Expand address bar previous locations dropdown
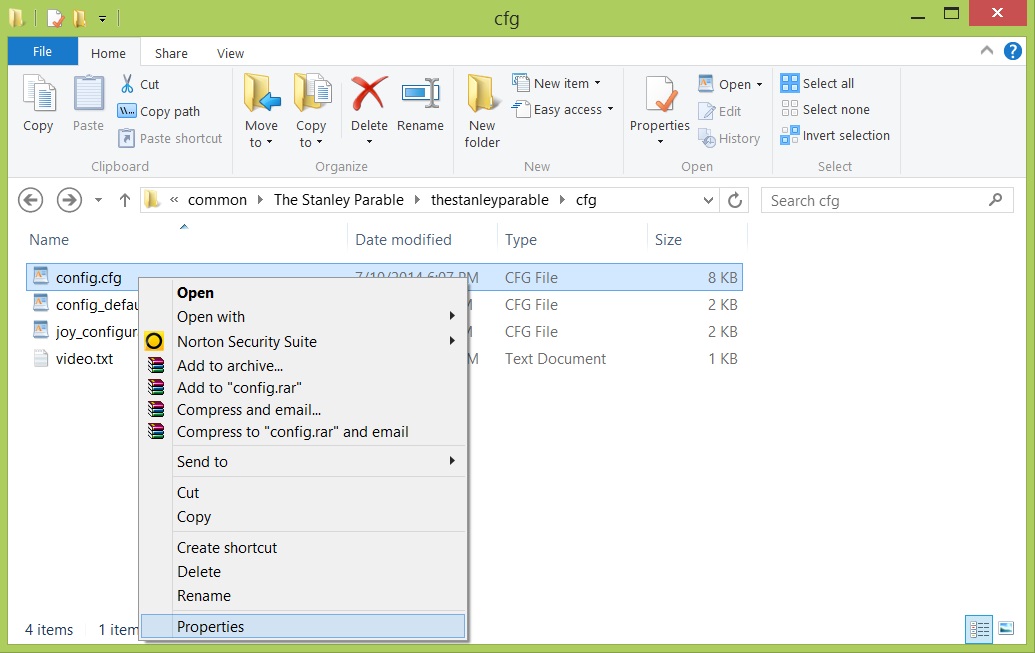This screenshot has height=653, width=1035. (708, 200)
